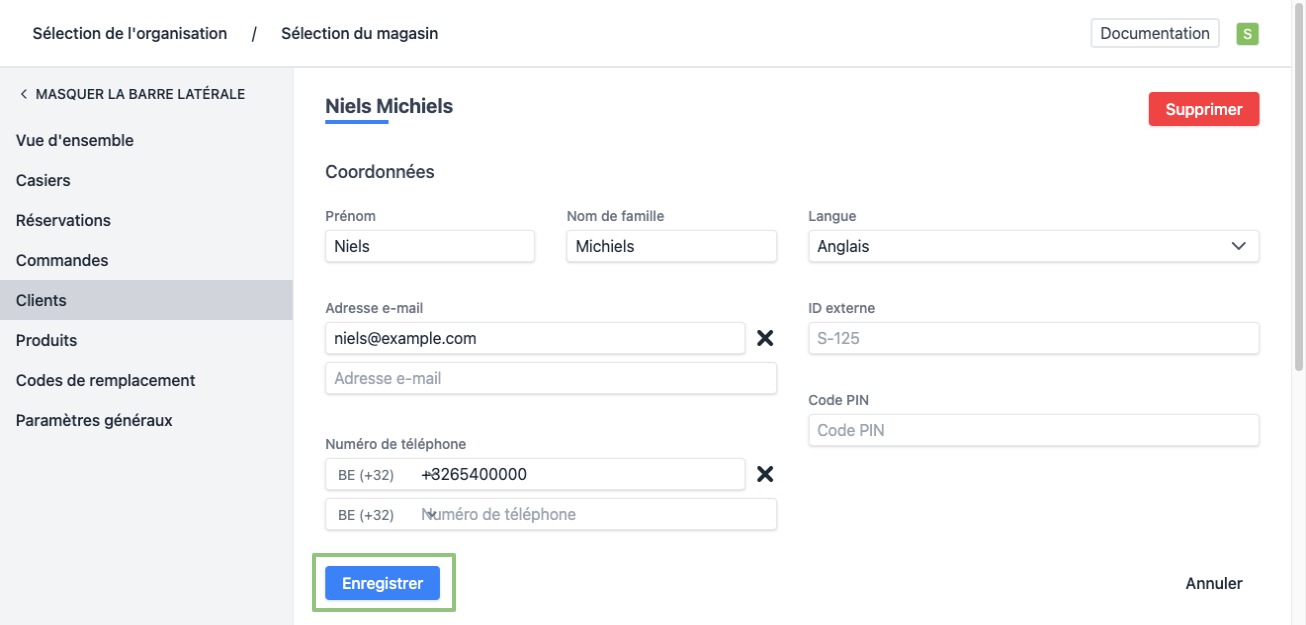Viewport: 1306px width, 625px height.
Task: Select Produits in the sidebar
Action: tap(46, 341)
